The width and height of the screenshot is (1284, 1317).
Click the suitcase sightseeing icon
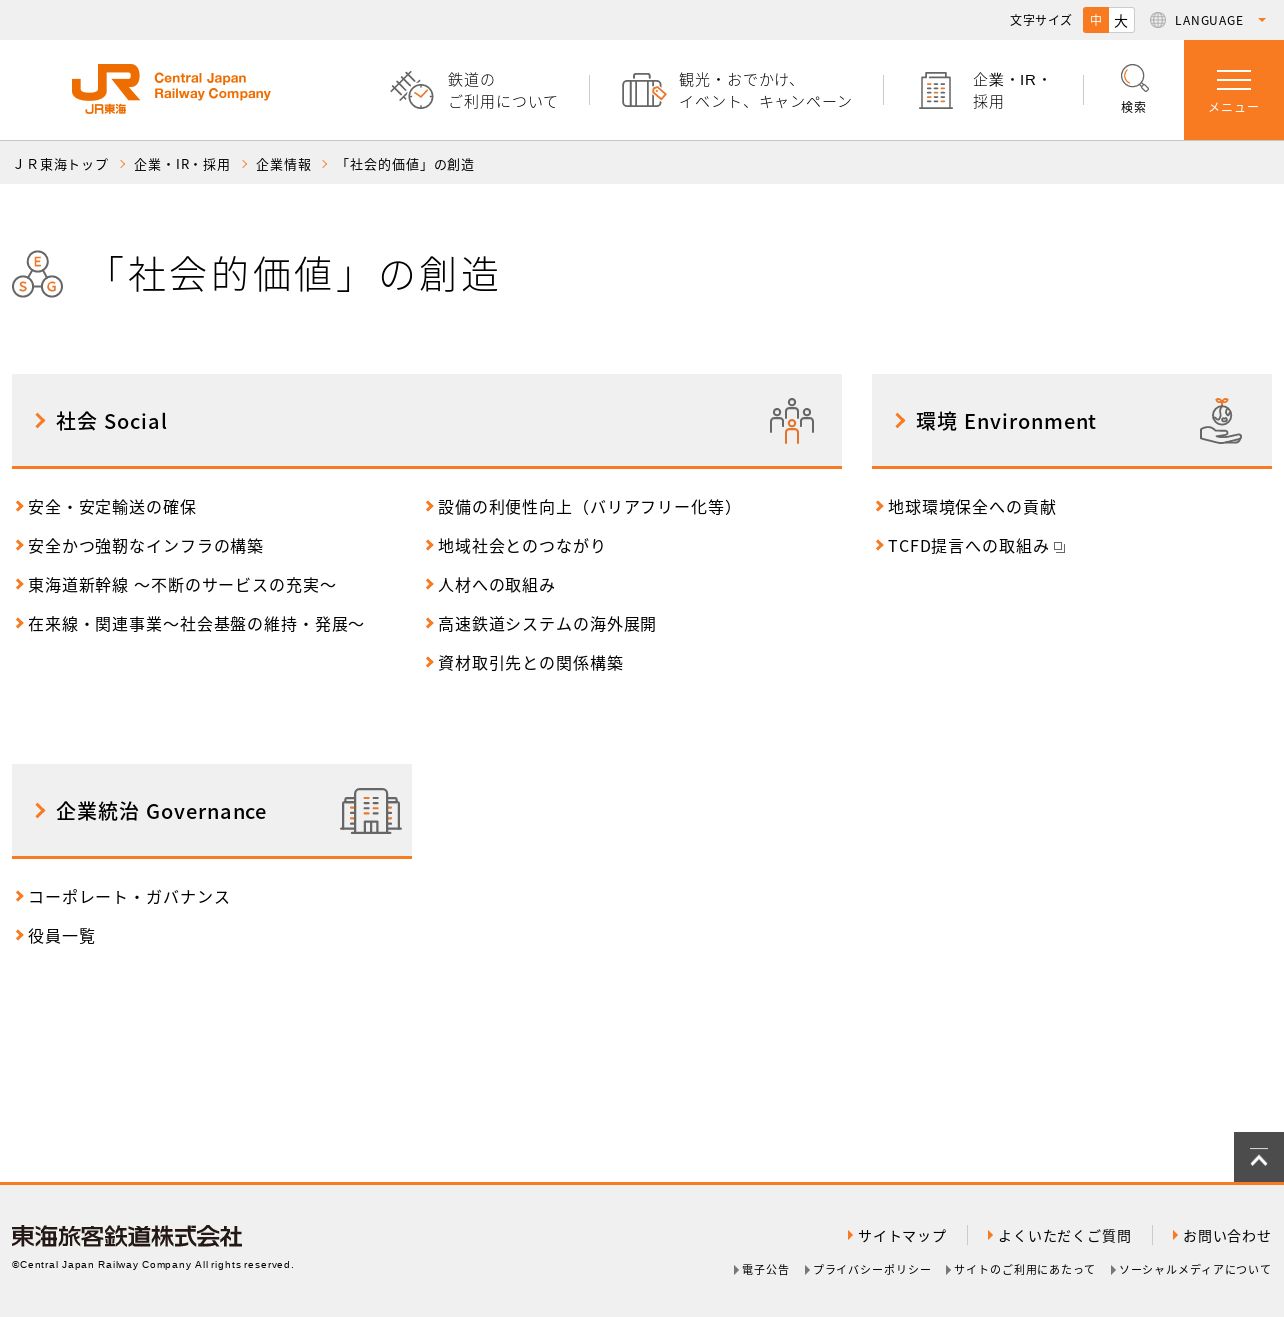644,90
